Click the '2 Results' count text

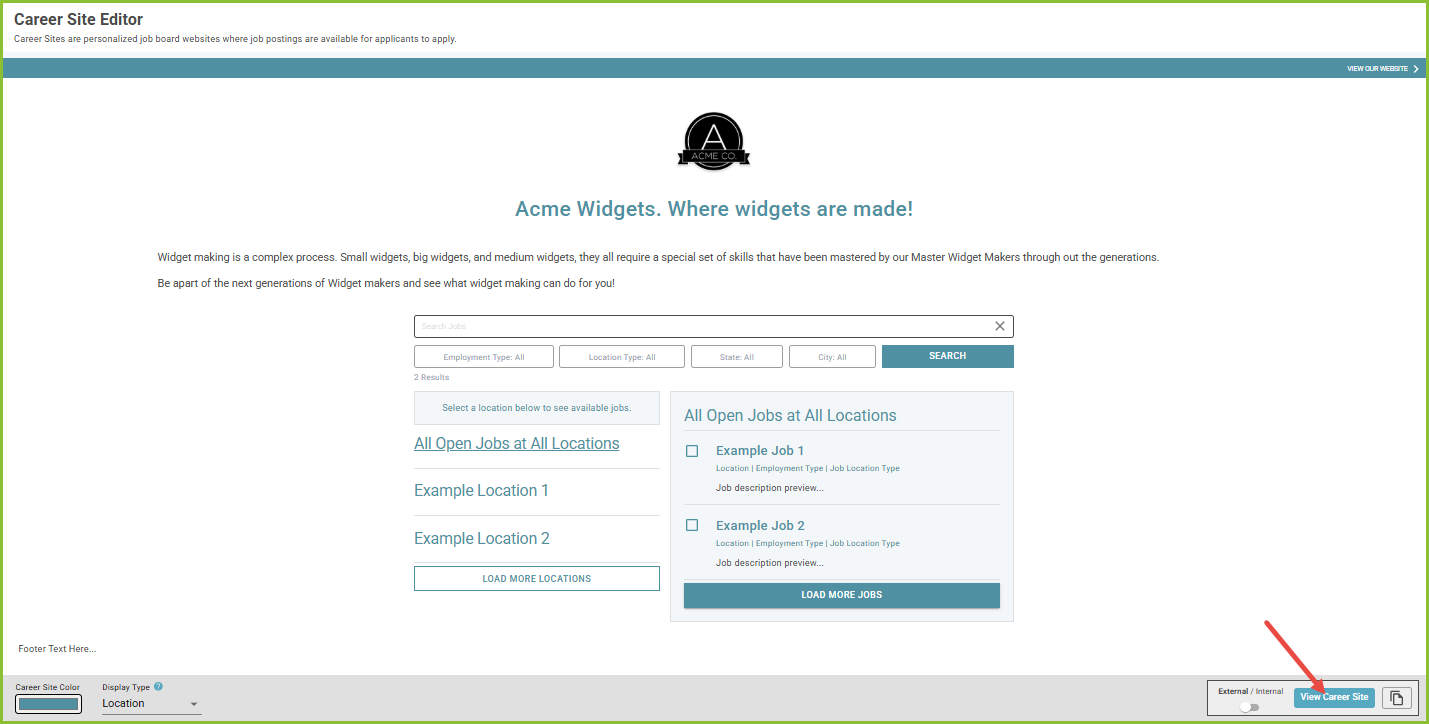(x=432, y=377)
